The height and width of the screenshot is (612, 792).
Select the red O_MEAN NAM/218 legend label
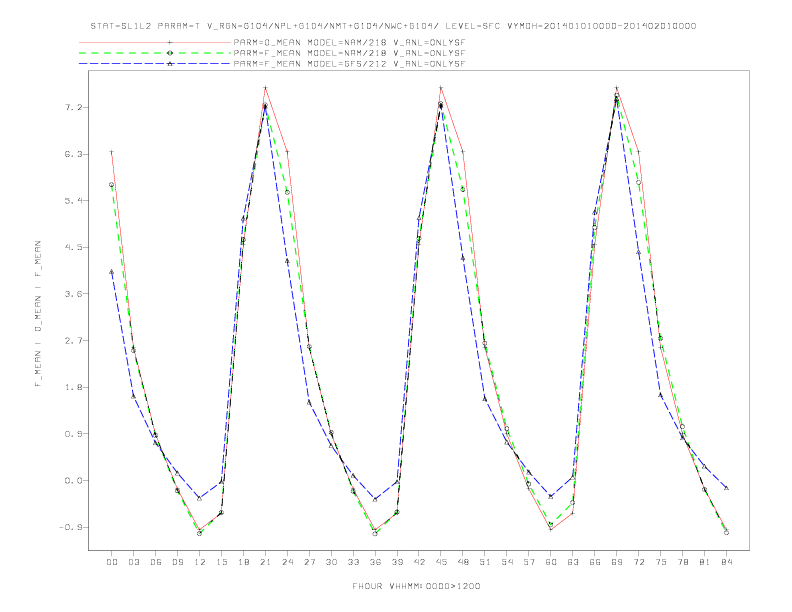[350, 42]
